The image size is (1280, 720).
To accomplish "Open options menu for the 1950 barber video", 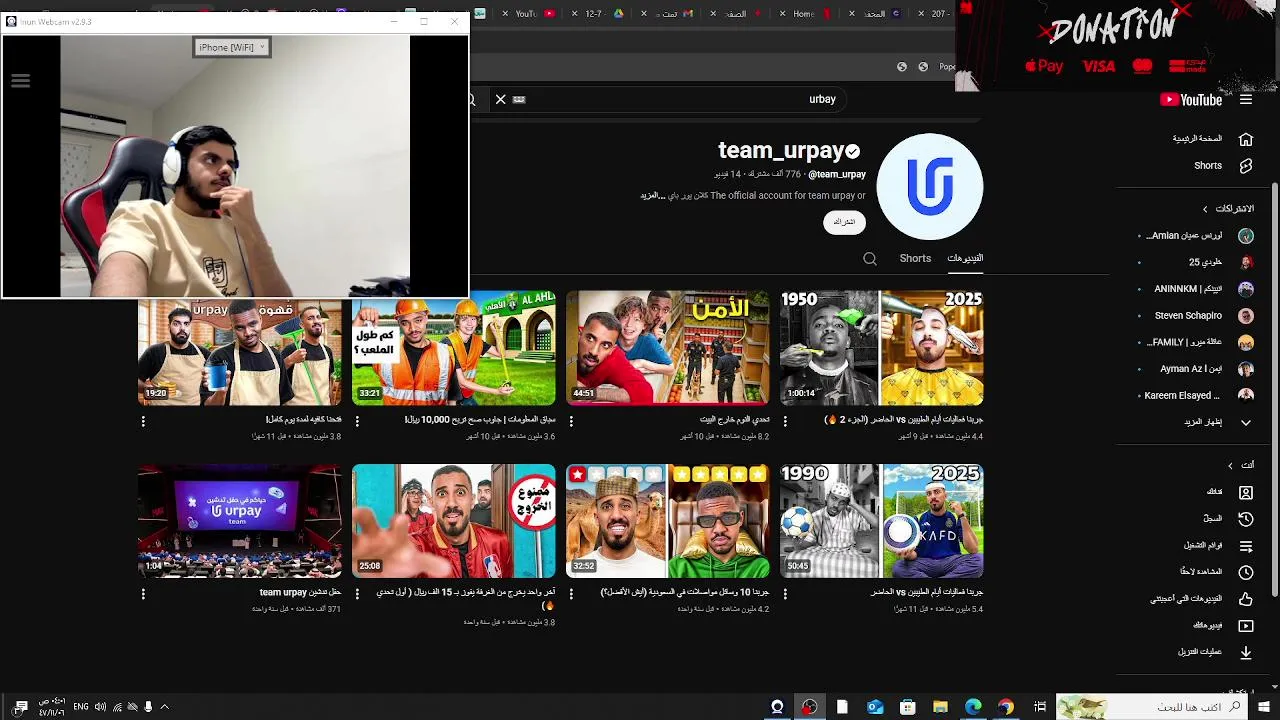I will click(x=785, y=421).
